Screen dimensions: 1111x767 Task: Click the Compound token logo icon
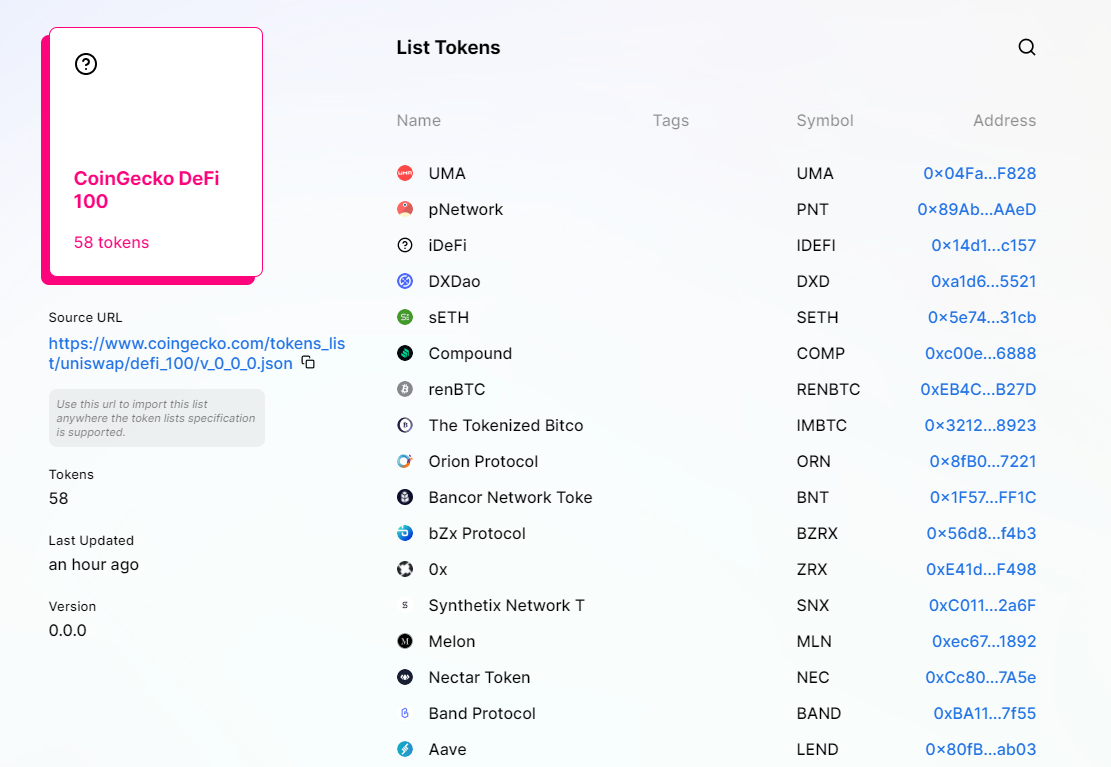click(x=405, y=353)
